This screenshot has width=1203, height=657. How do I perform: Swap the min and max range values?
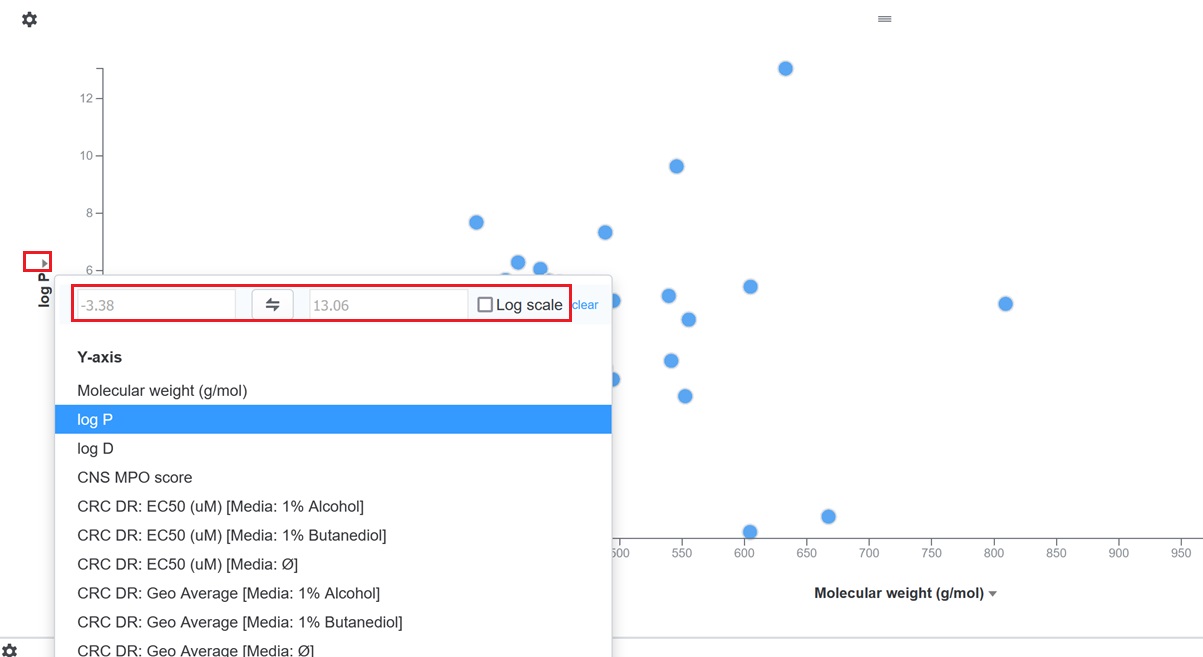pos(272,305)
